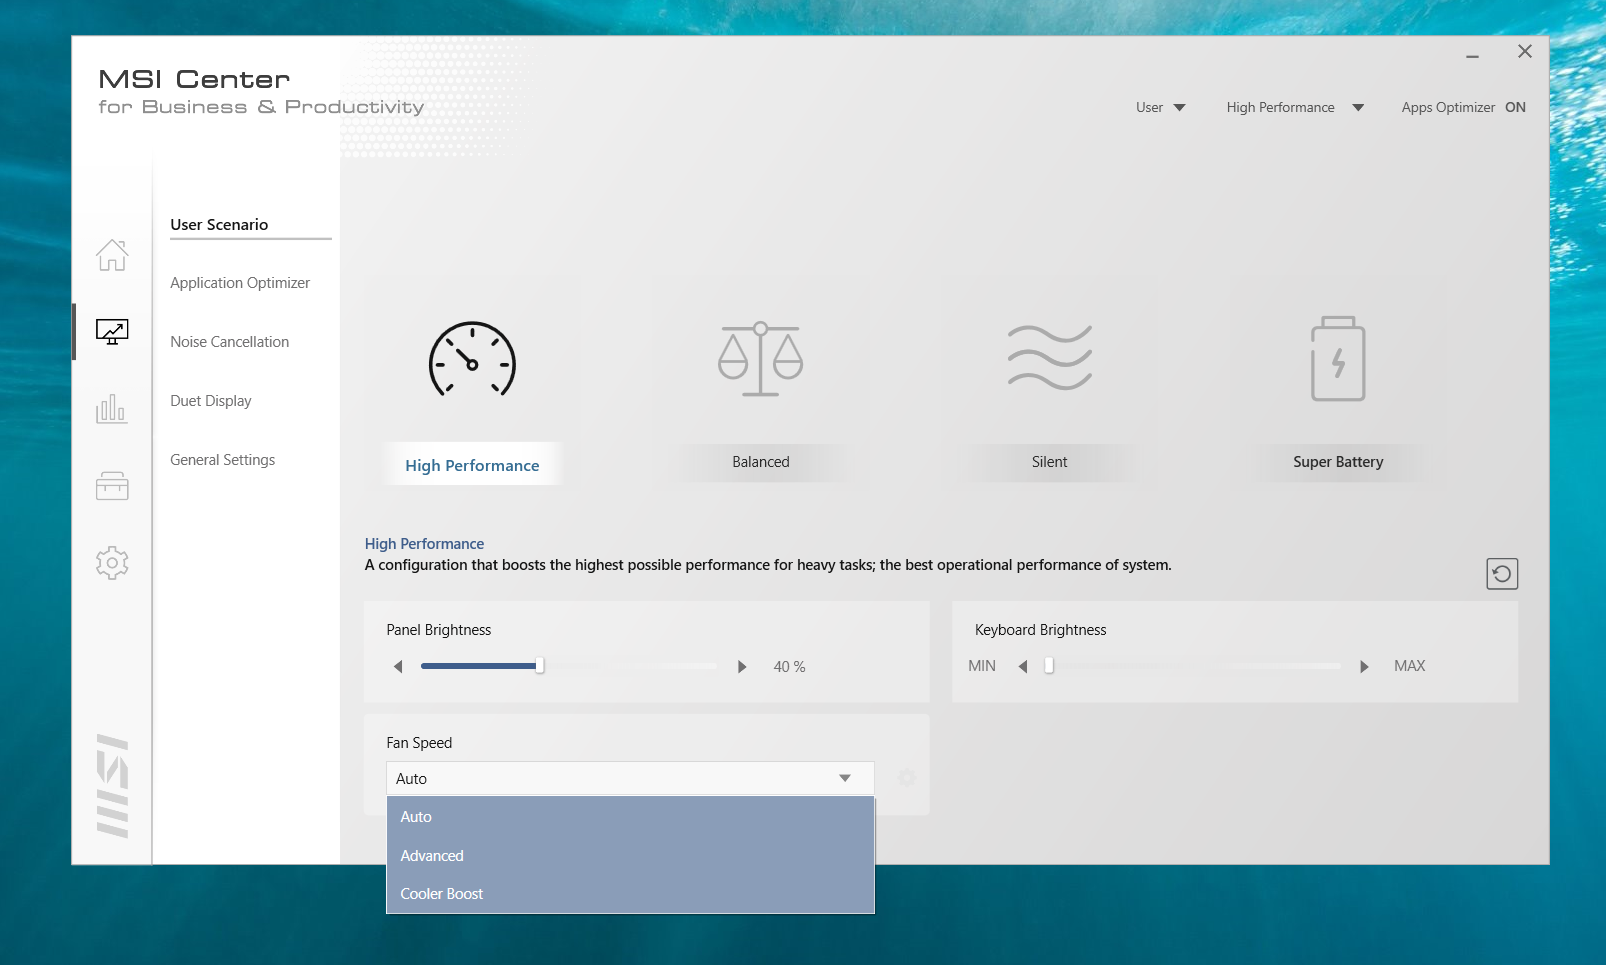Select the Features monitor sidebar icon
Image resolution: width=1606 pixels, height=965 pixels.
(x=112, y=332)
